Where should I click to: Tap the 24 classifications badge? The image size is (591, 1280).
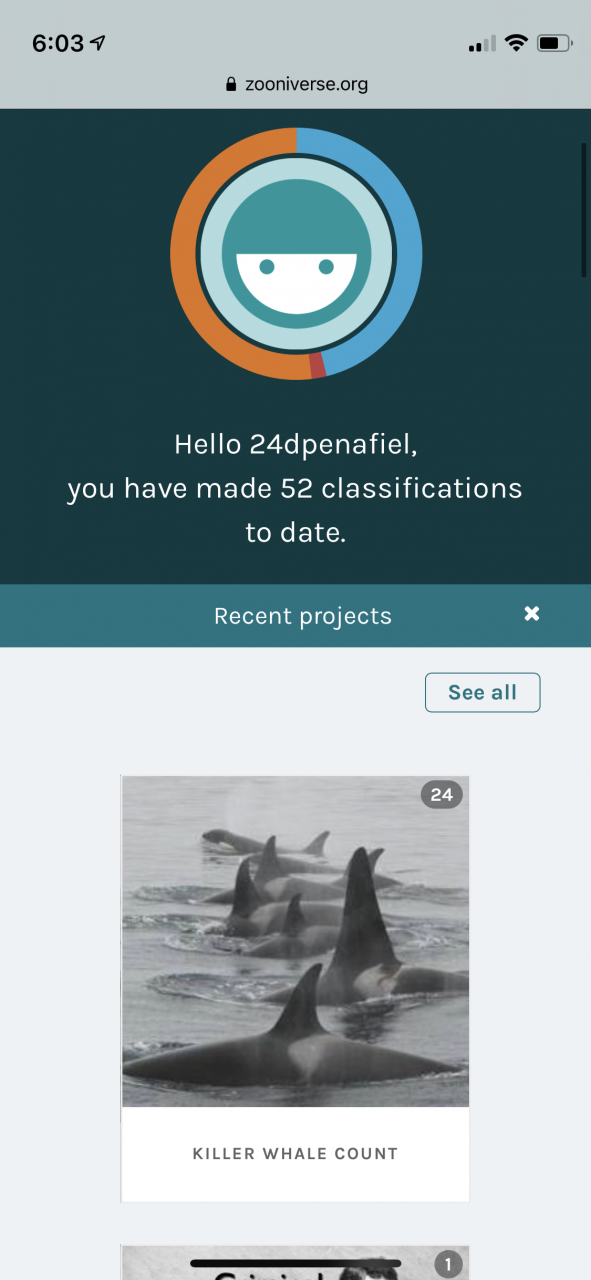(x=442, y=795)
